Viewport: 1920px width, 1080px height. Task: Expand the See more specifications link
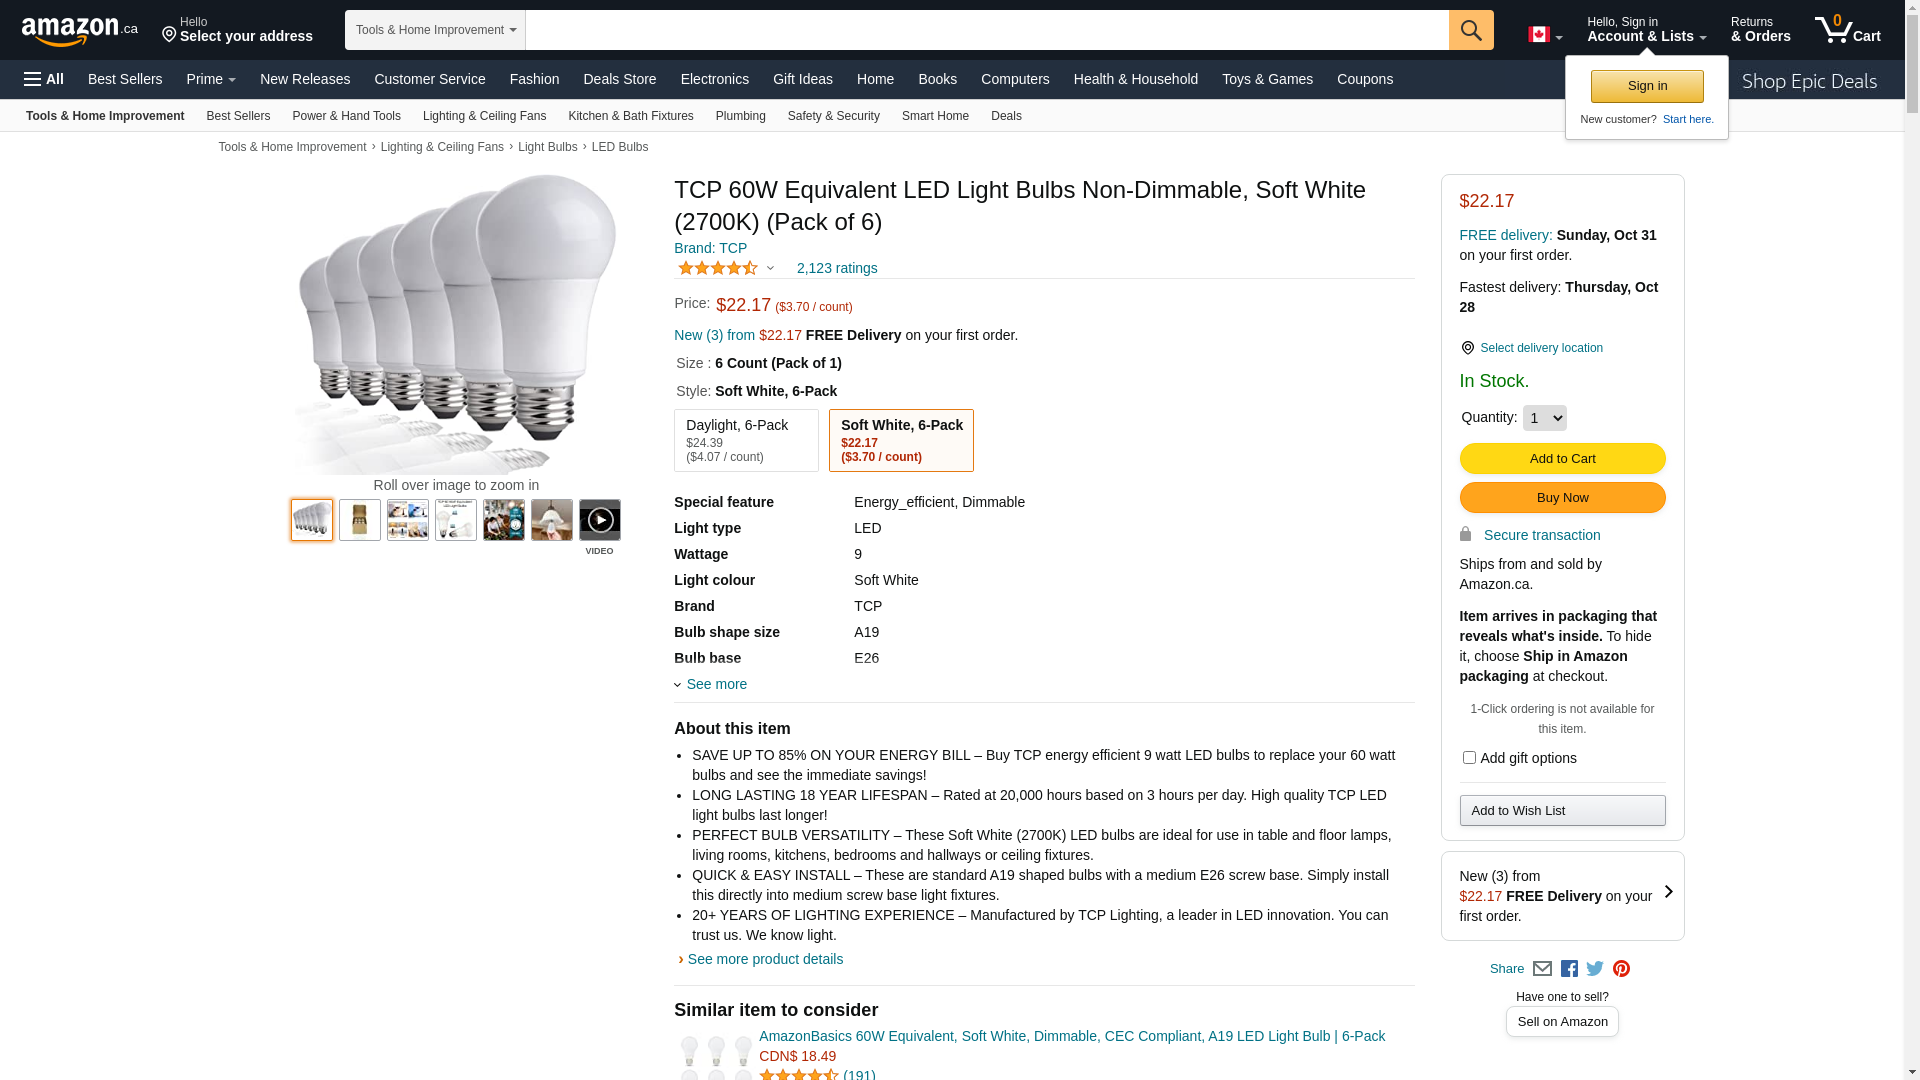(x=715, y=684)
